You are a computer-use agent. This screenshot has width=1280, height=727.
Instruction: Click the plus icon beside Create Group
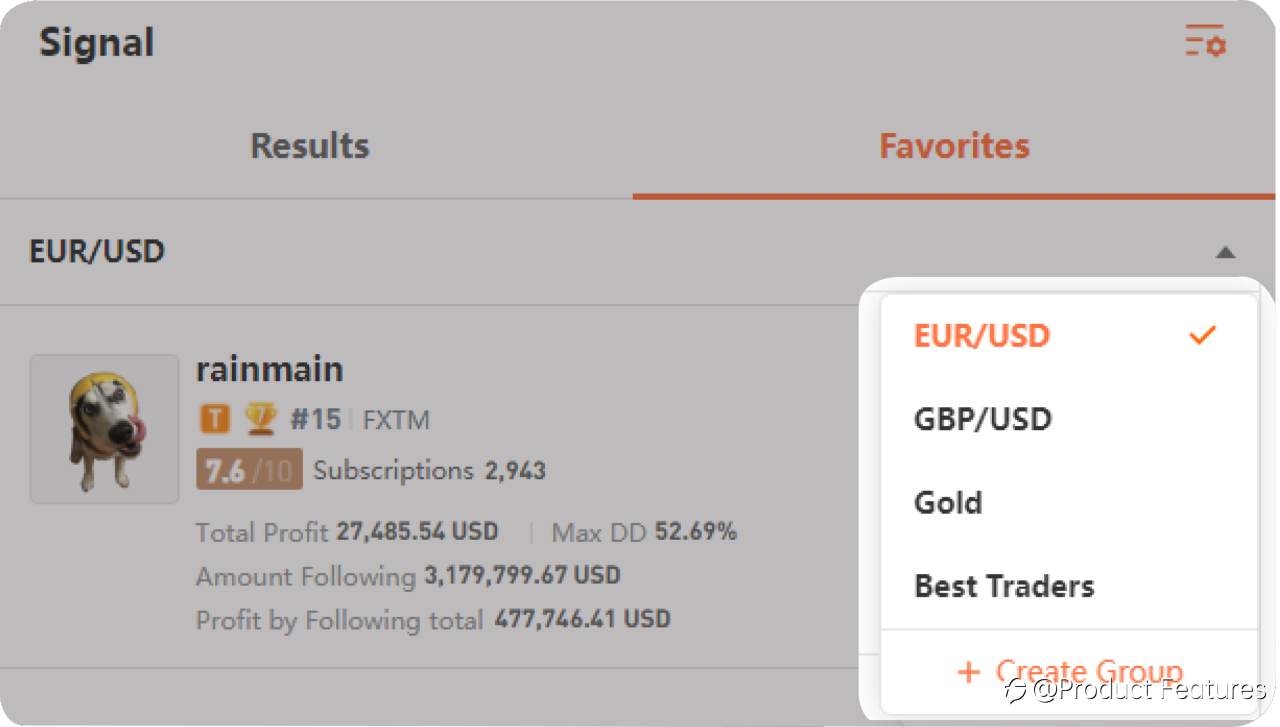[x=968, y=671]
